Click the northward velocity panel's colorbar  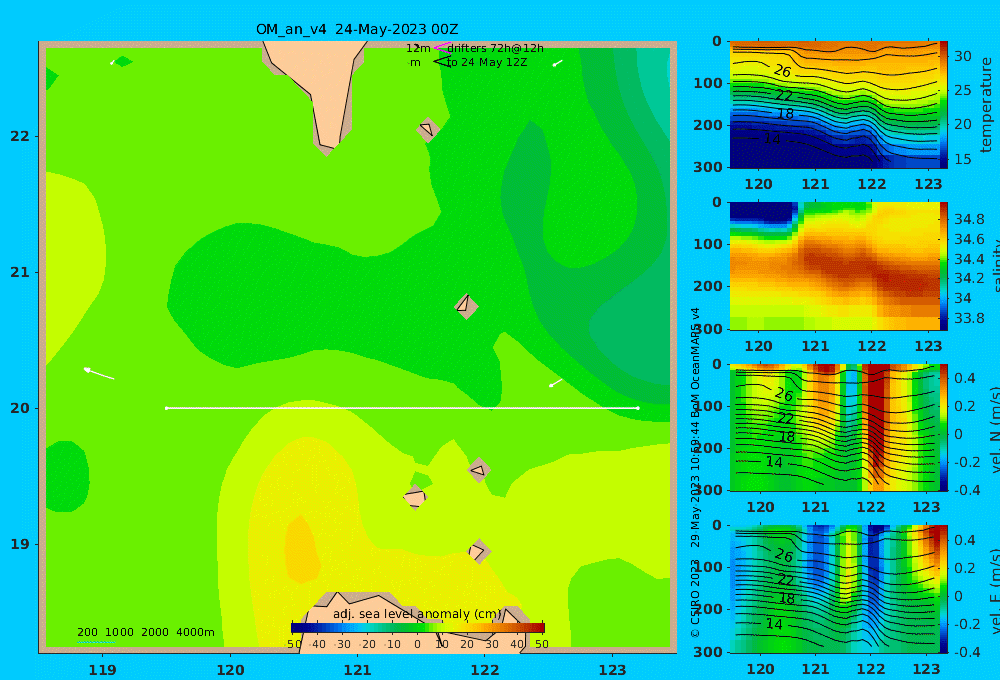coord(944,427)
